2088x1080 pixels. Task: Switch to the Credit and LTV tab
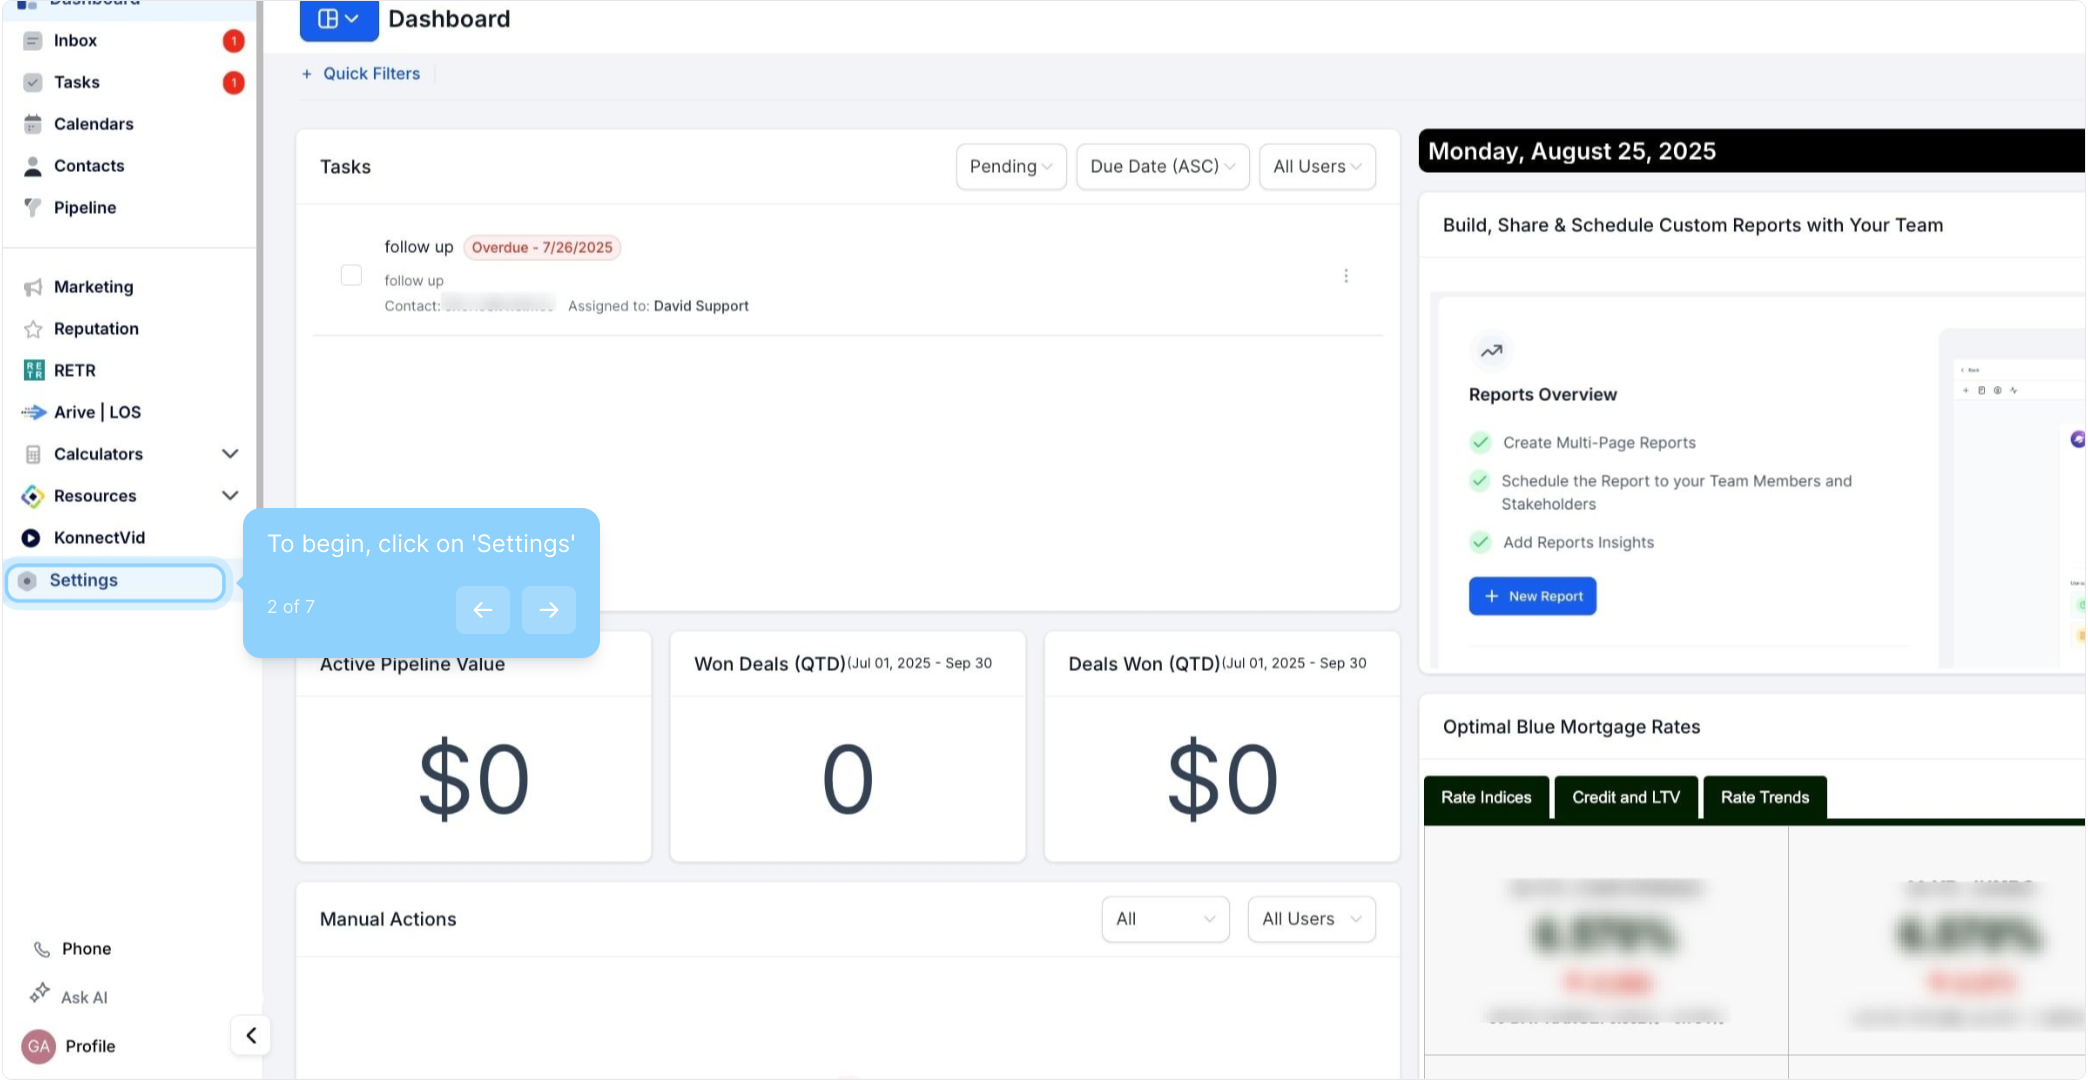click(x=1625, y=797)
